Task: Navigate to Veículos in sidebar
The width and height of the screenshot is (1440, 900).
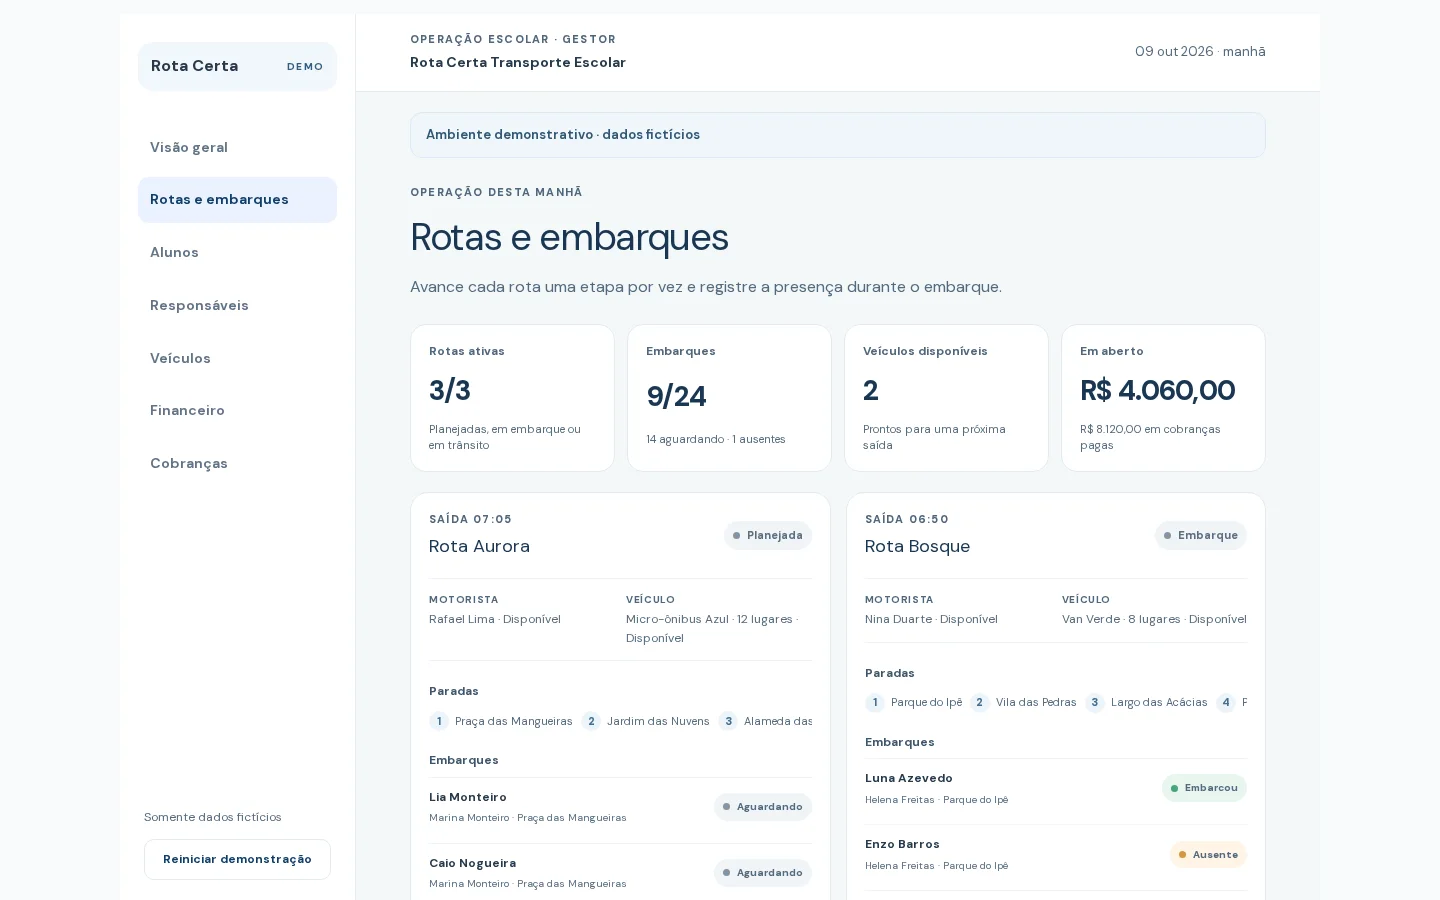Action: (237, 358)
